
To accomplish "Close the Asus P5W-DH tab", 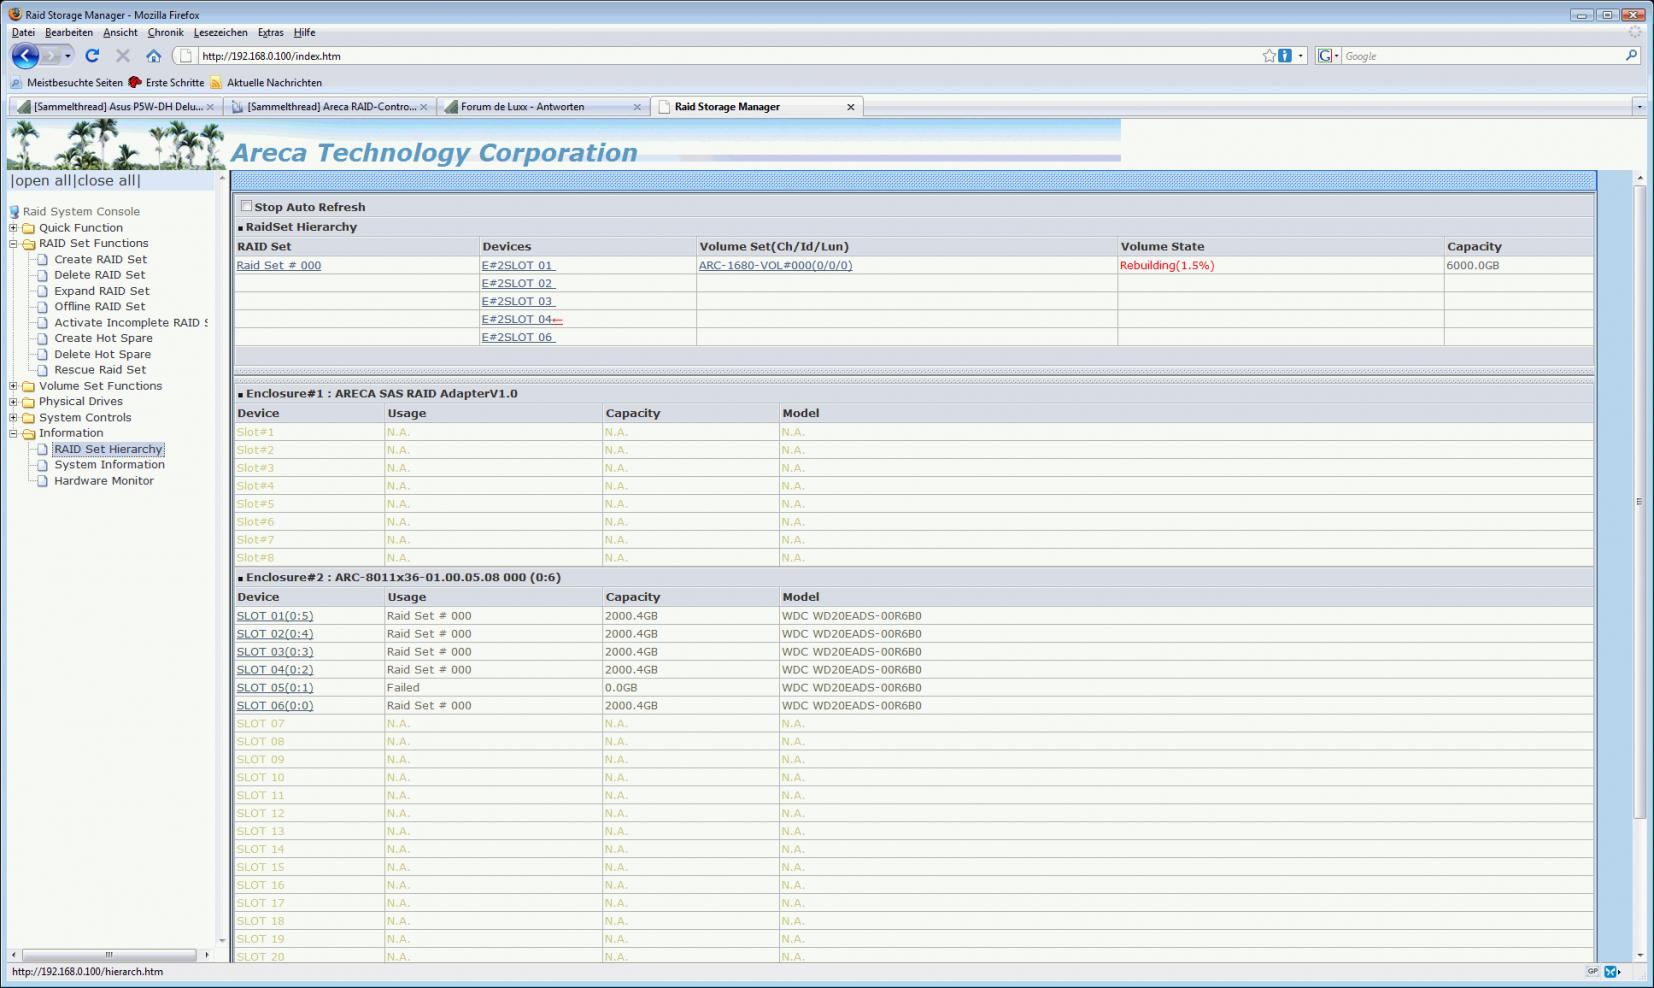I will [210, 107].
